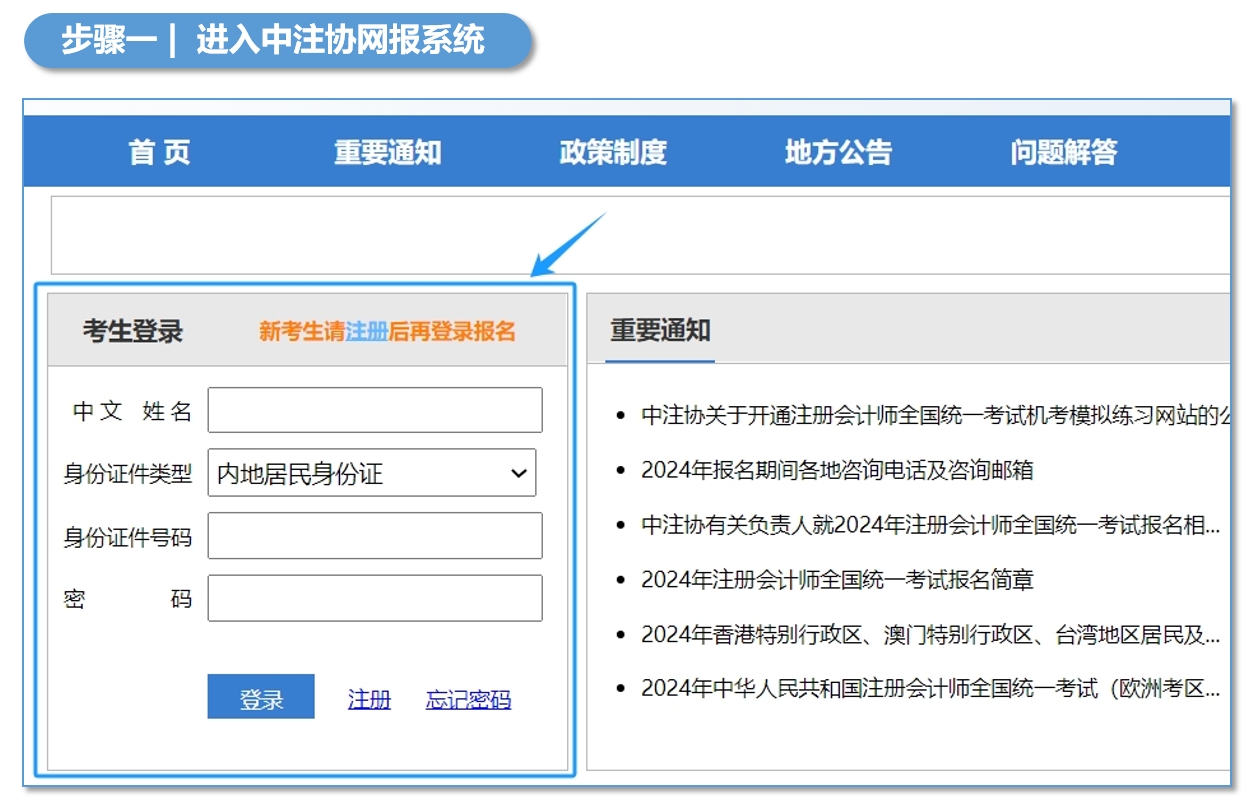The image size is (1257, 806).
Task: Expand the 身份证件类型 dropdown
Action: tap(372, 473)
